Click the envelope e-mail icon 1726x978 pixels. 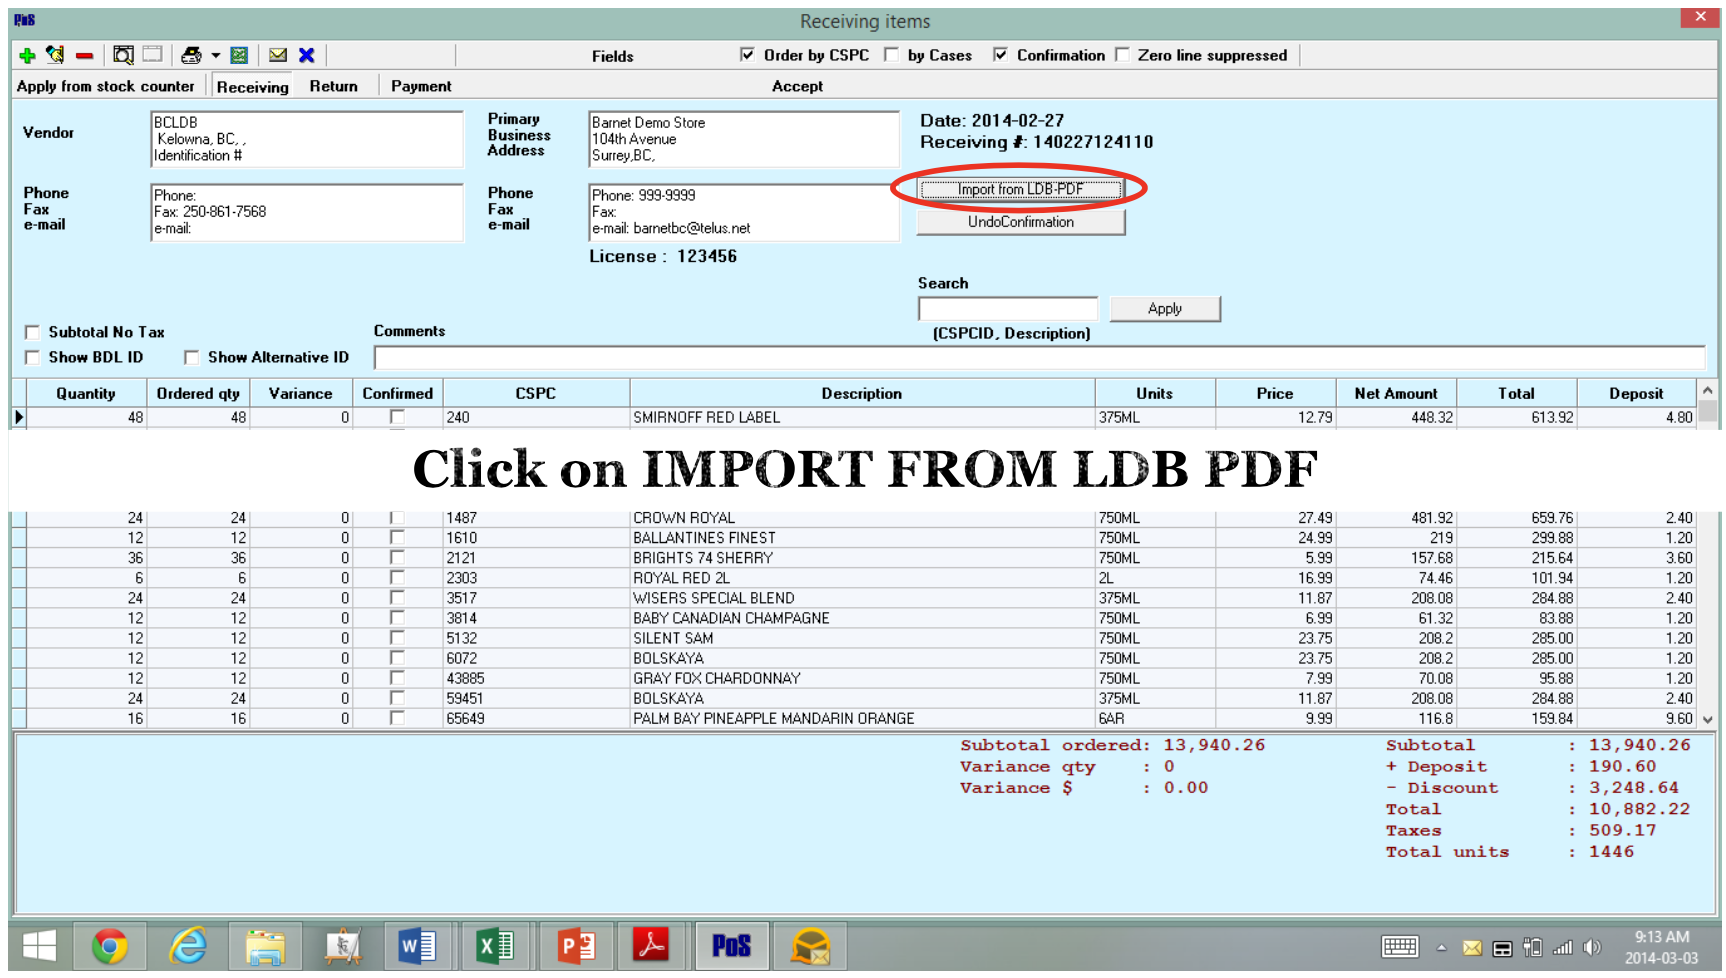(278, 56)
